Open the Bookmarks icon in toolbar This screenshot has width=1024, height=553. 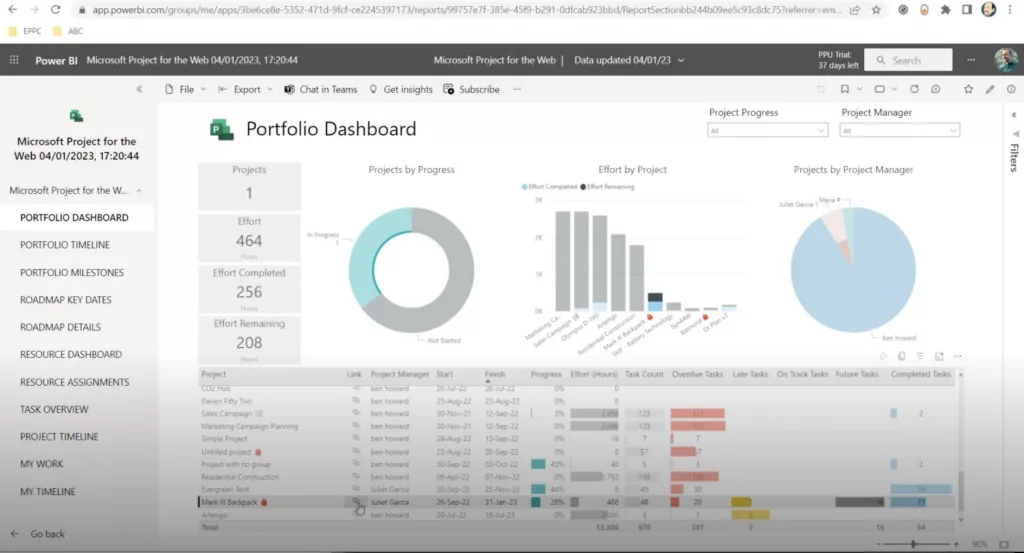(x=844, y=89)
